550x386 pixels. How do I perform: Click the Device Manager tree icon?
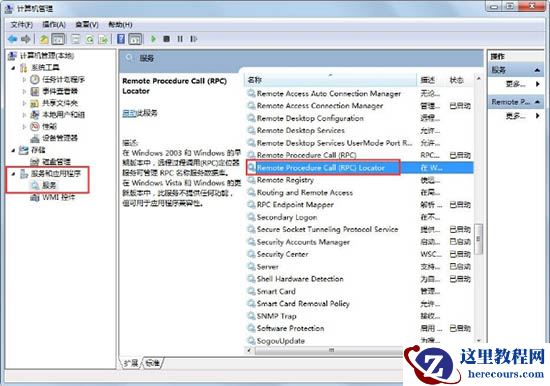(x=34, y=138)
